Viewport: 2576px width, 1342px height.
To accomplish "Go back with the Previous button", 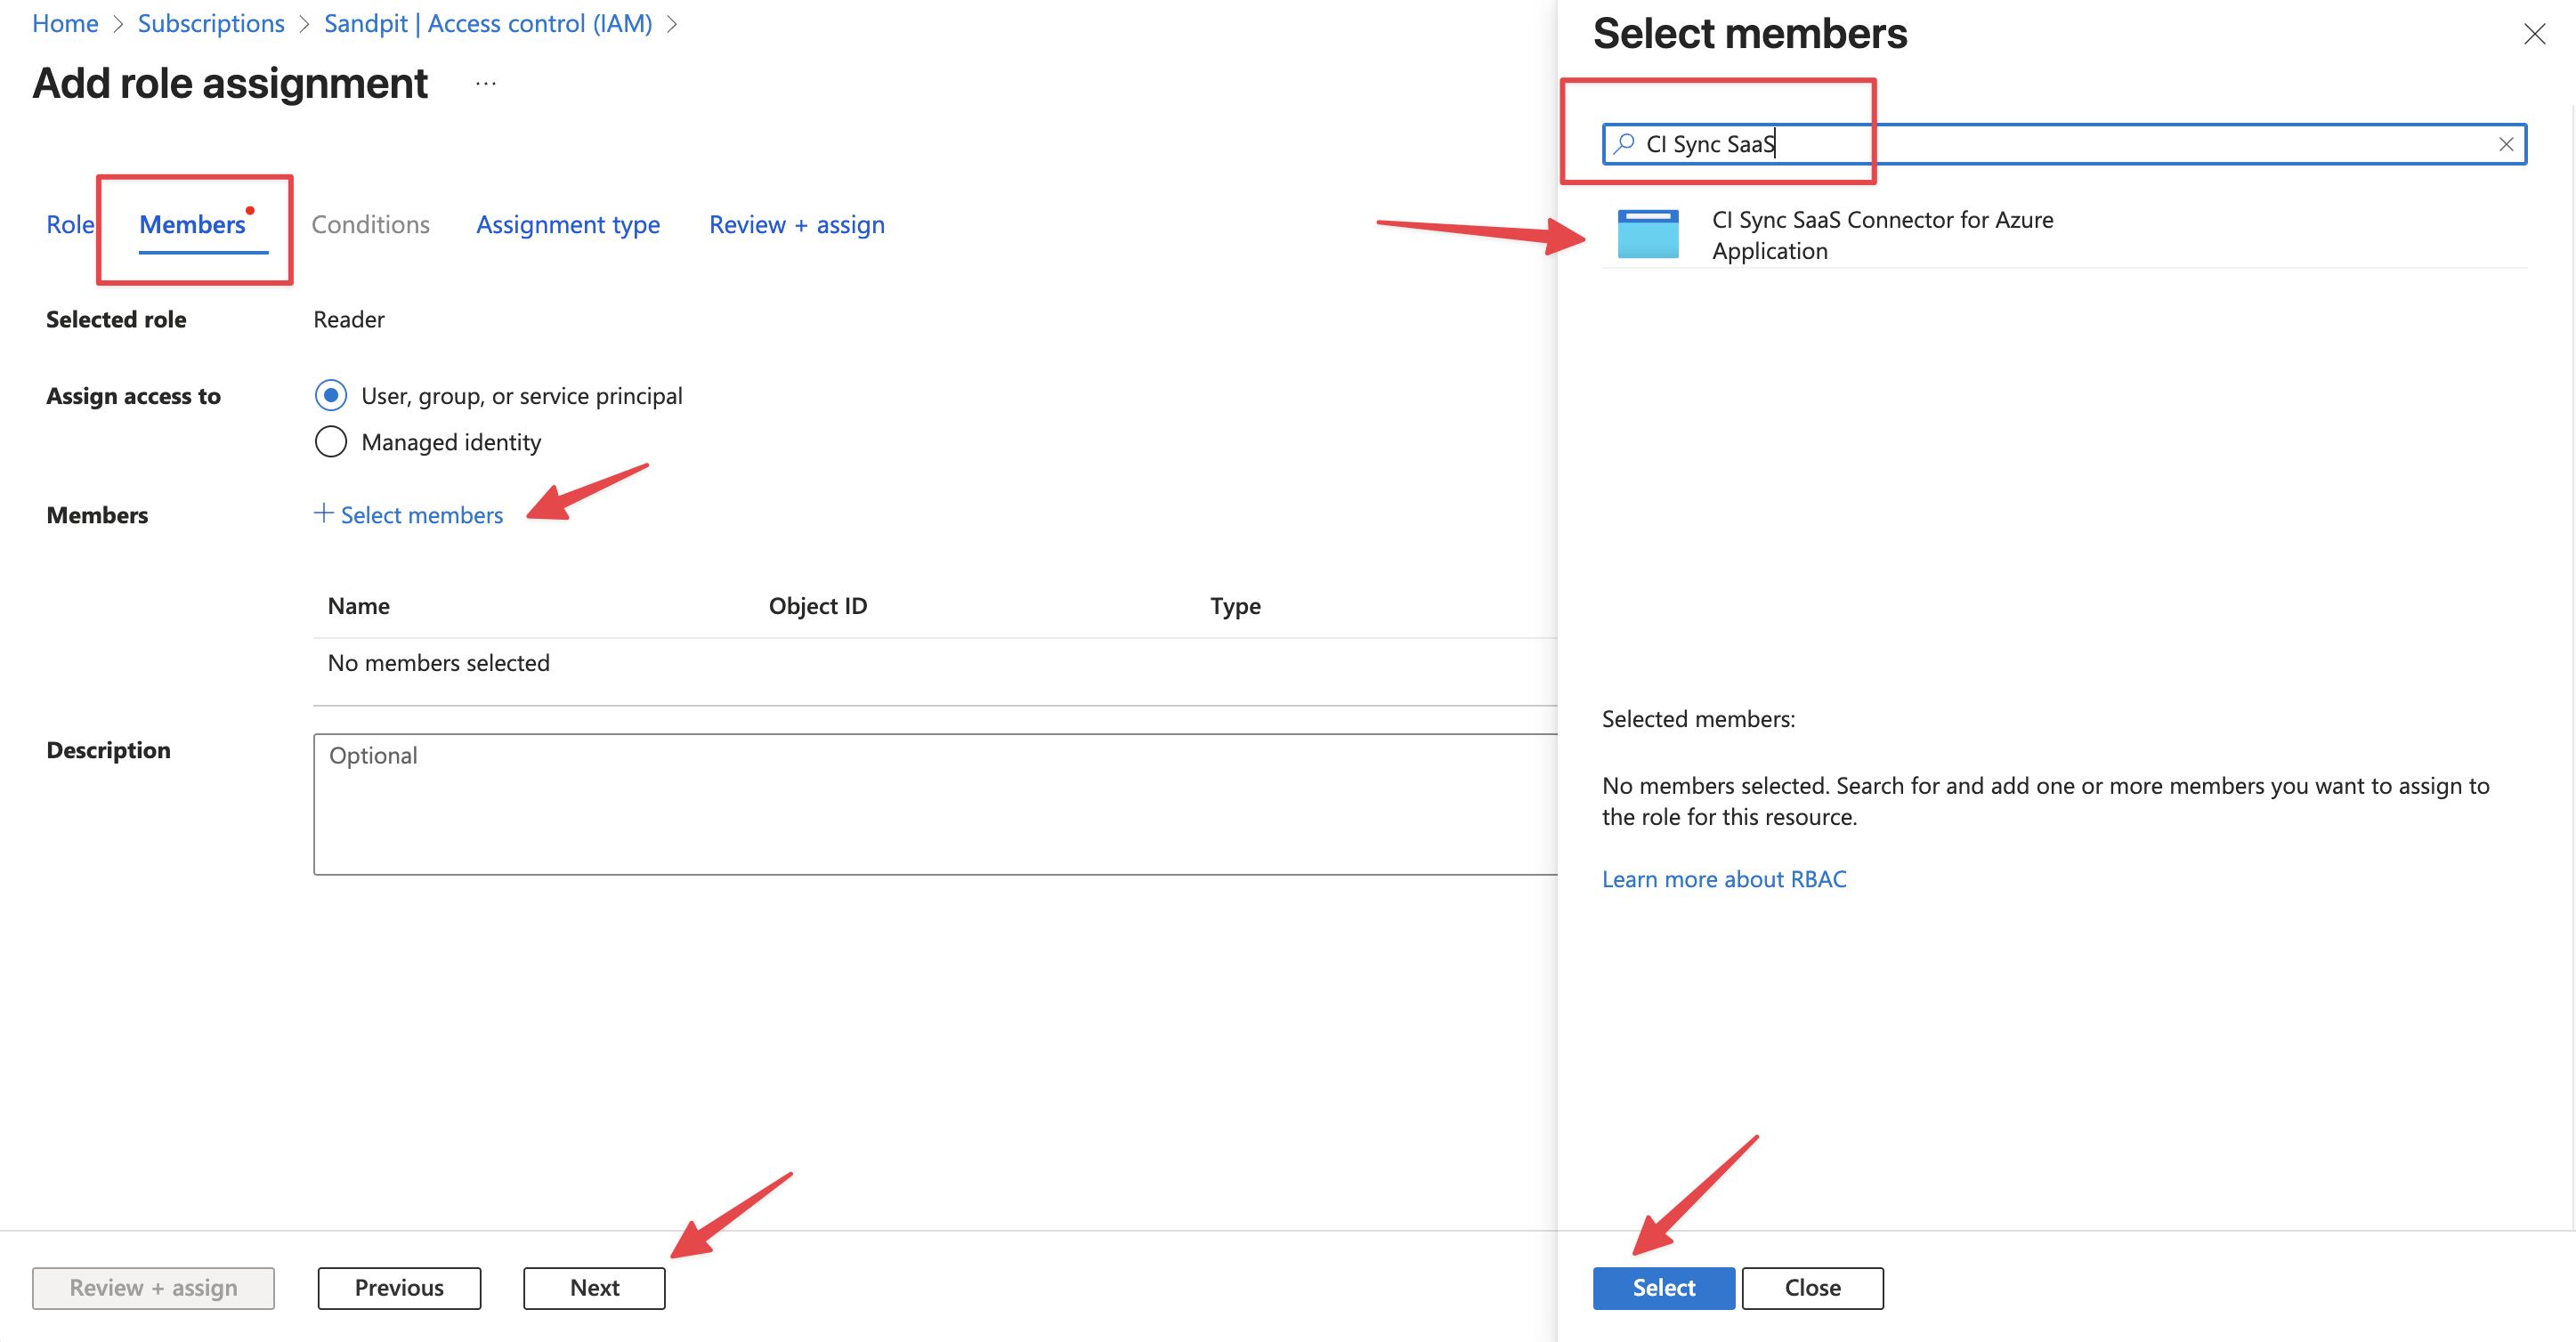I will pyautogui.click(x=399, y=1288).
